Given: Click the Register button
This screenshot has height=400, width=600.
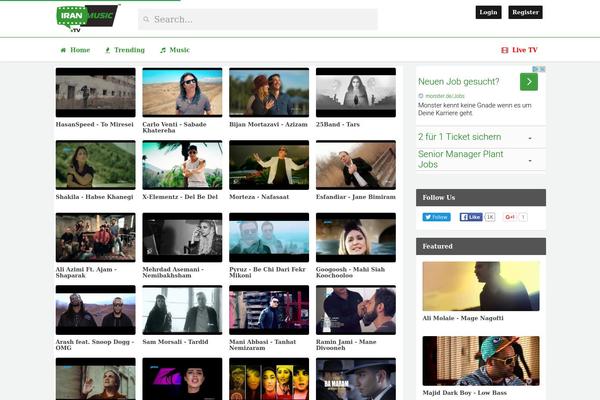Looking at the screenshot, I should click(525, 12).
